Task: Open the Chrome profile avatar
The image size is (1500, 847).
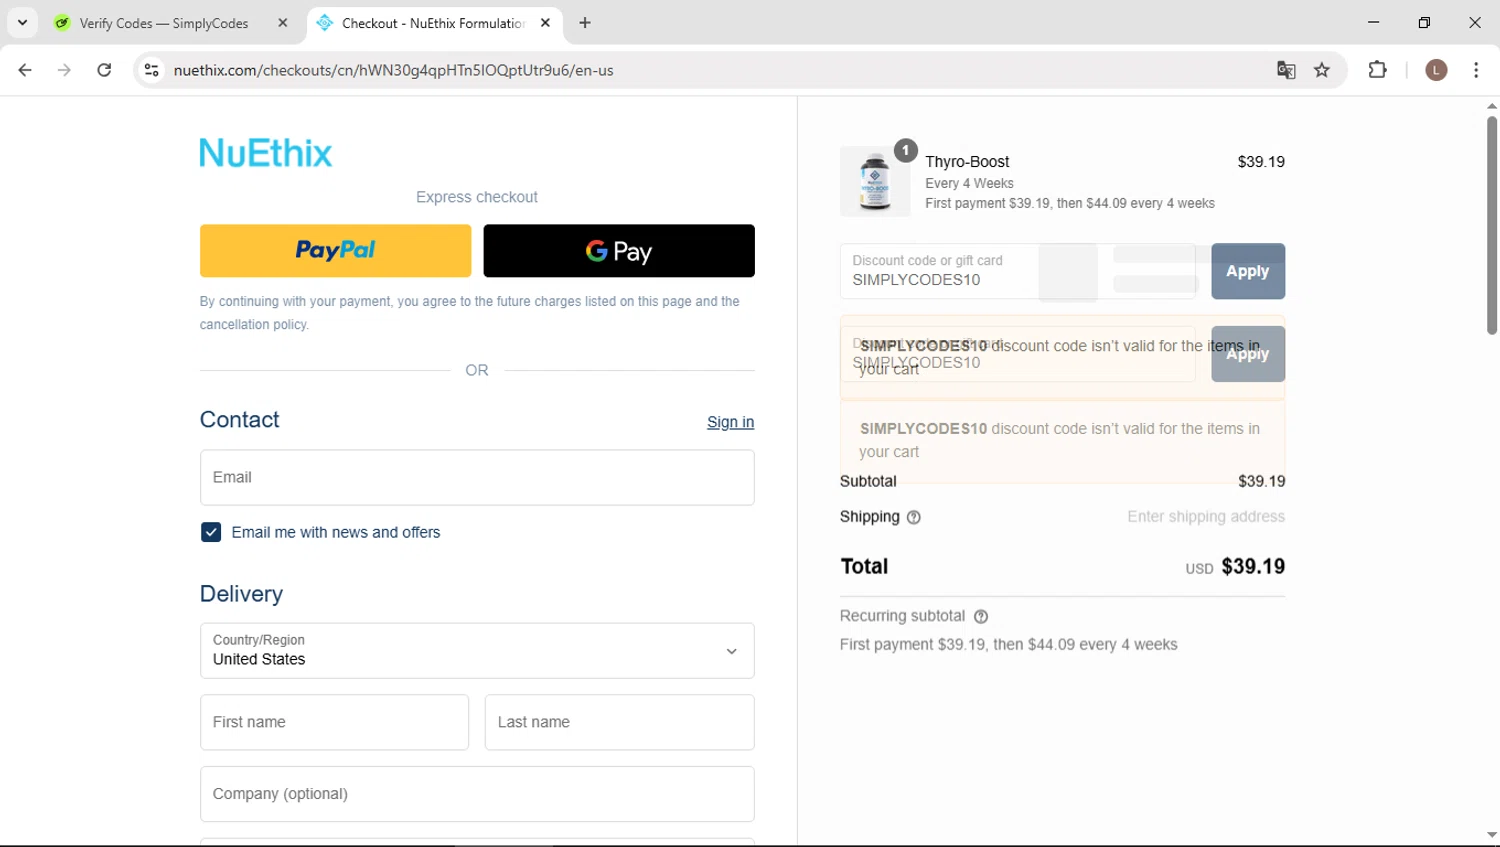Action: [1436, 70]
